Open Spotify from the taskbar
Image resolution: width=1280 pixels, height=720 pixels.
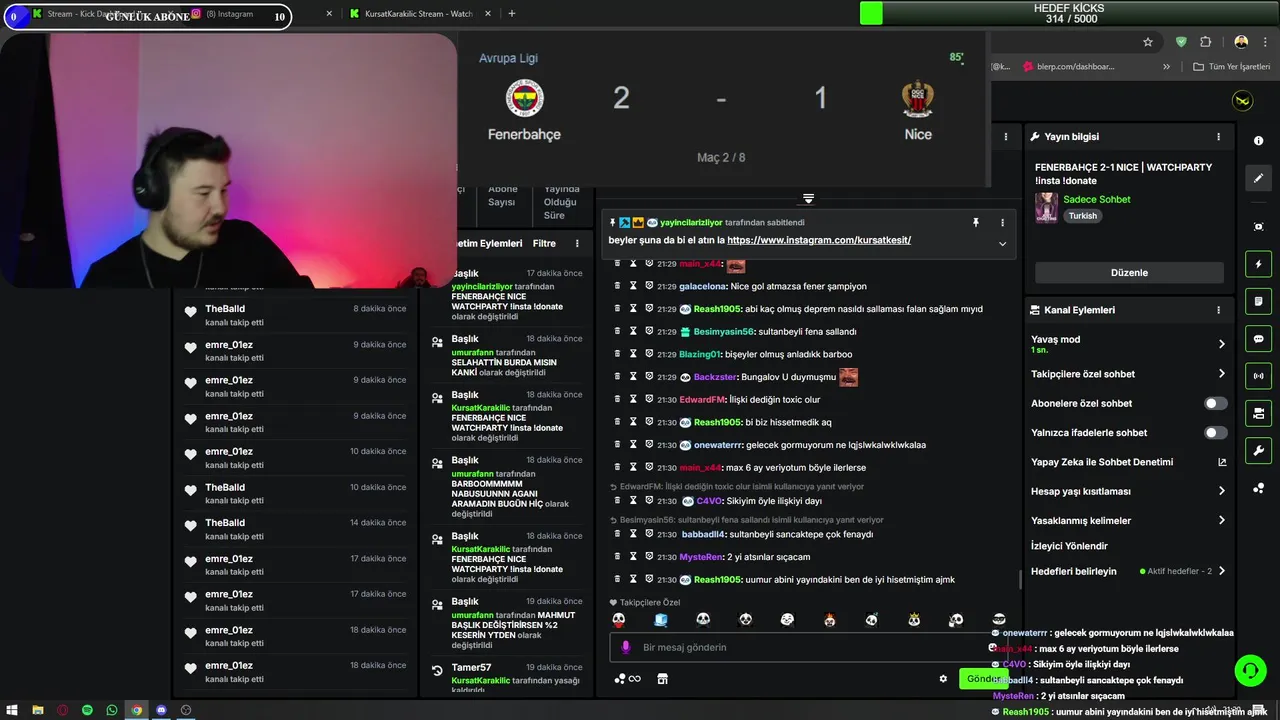(87, 710)
